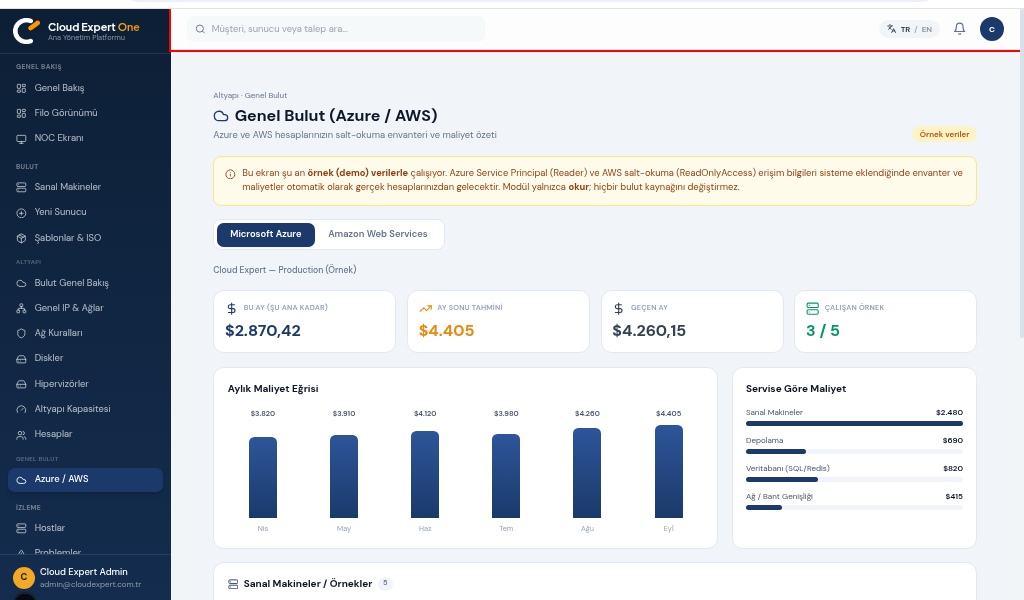
Task: Switch language to EN
Action: (x=927, y=29)
